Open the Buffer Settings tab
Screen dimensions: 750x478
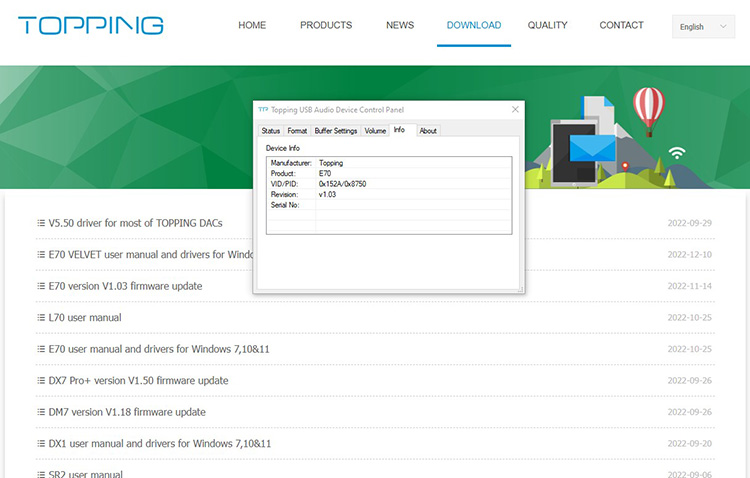coord(336,131)
